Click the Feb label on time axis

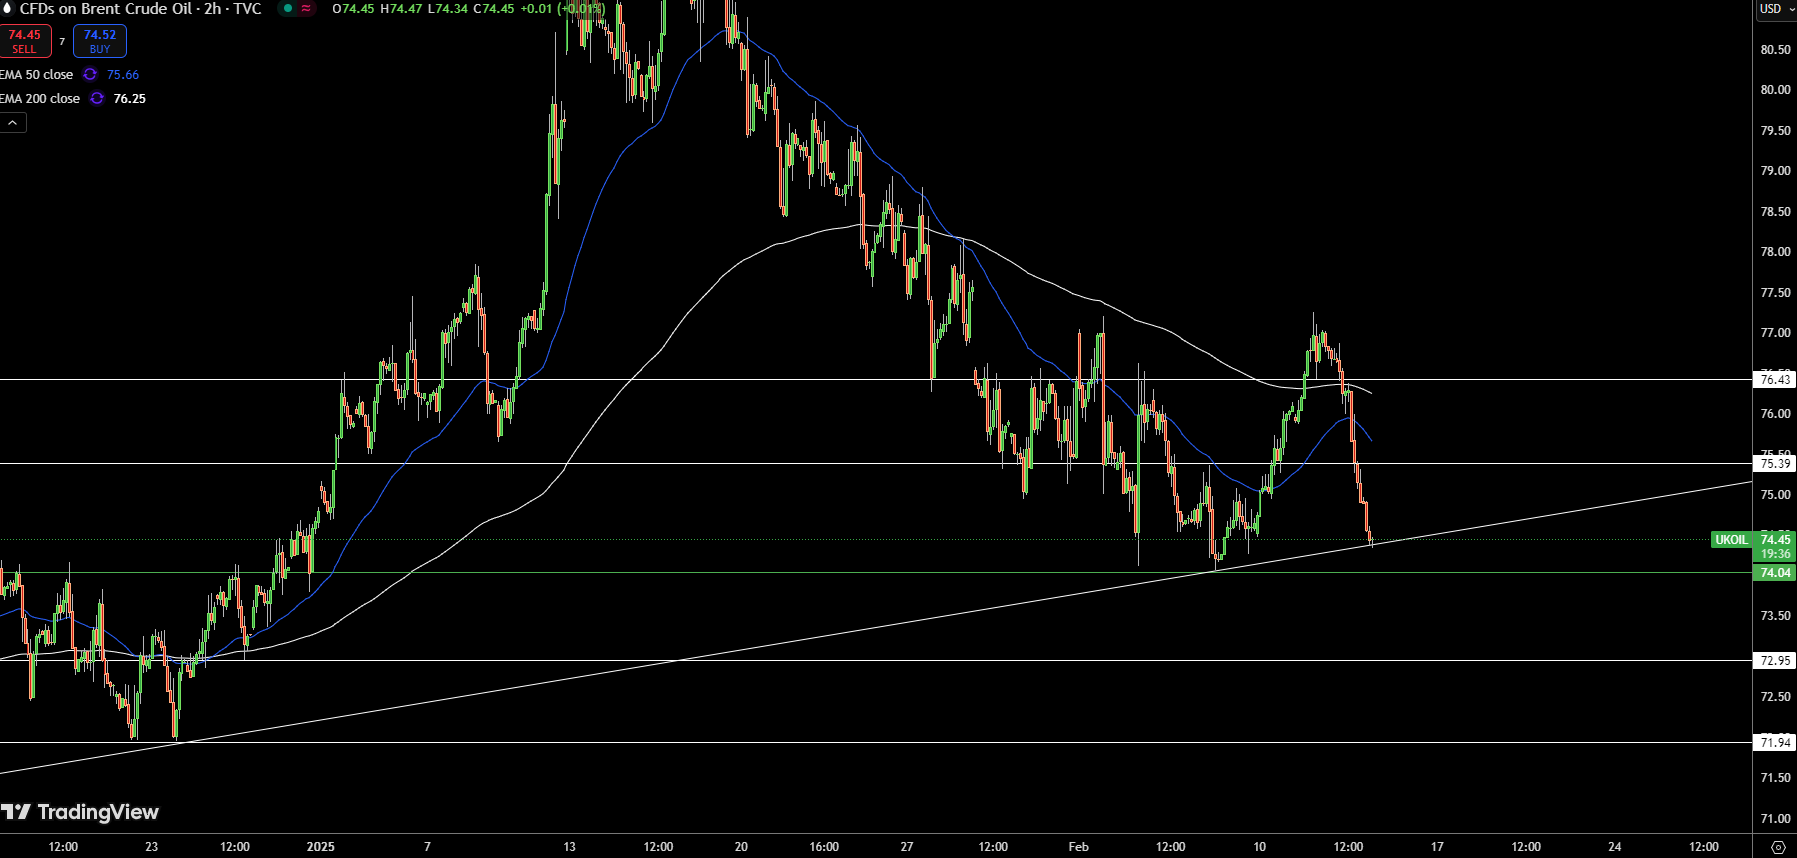(1078, 846)
